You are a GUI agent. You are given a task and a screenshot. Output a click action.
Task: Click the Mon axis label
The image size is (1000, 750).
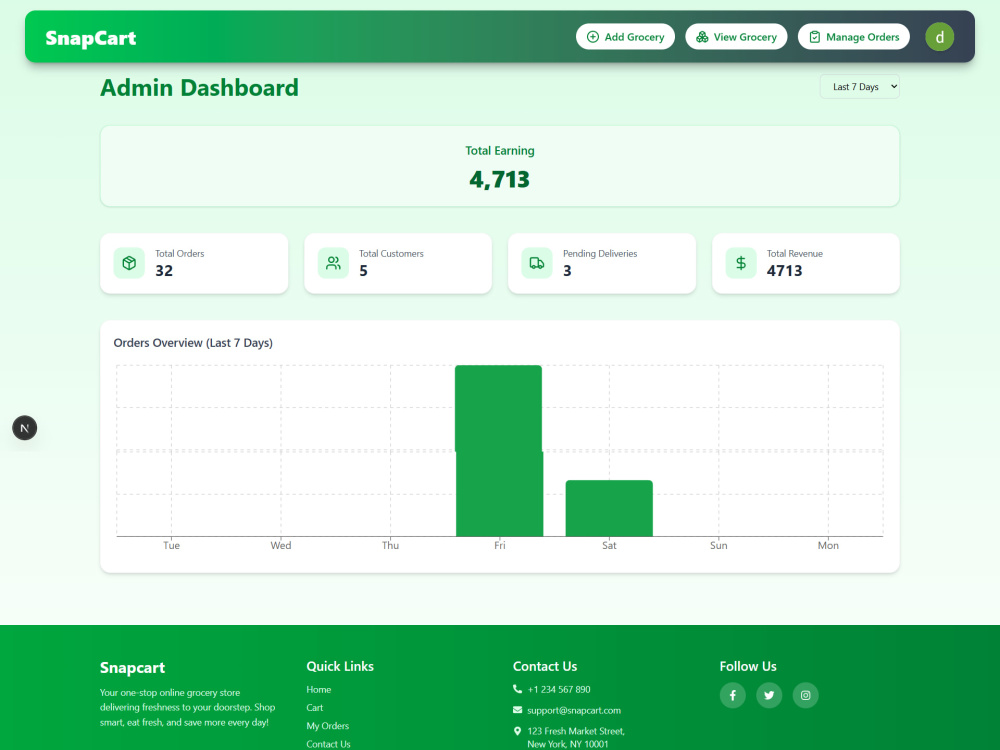(x=828, y=545)
